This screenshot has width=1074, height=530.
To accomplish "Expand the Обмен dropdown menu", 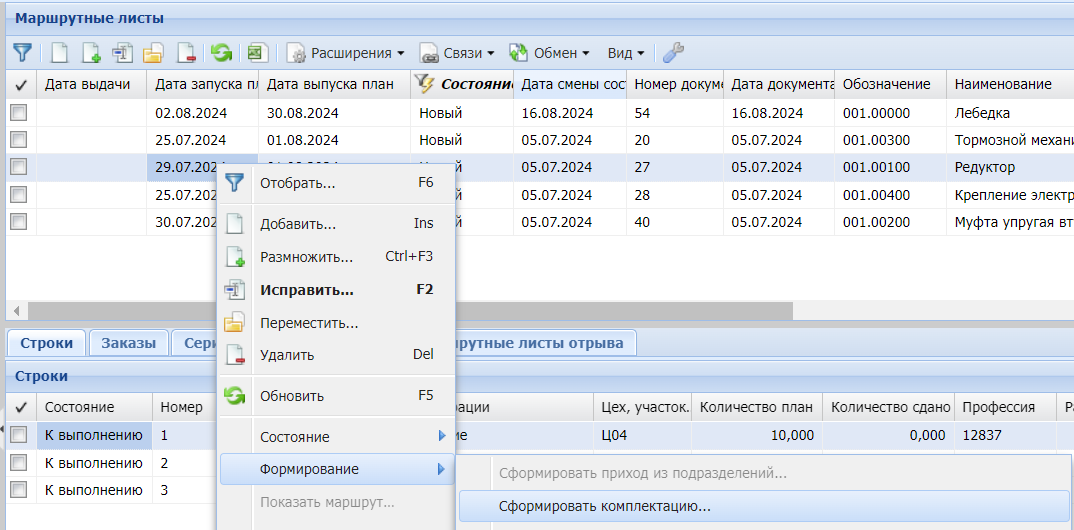I will (x=550, y=53).
